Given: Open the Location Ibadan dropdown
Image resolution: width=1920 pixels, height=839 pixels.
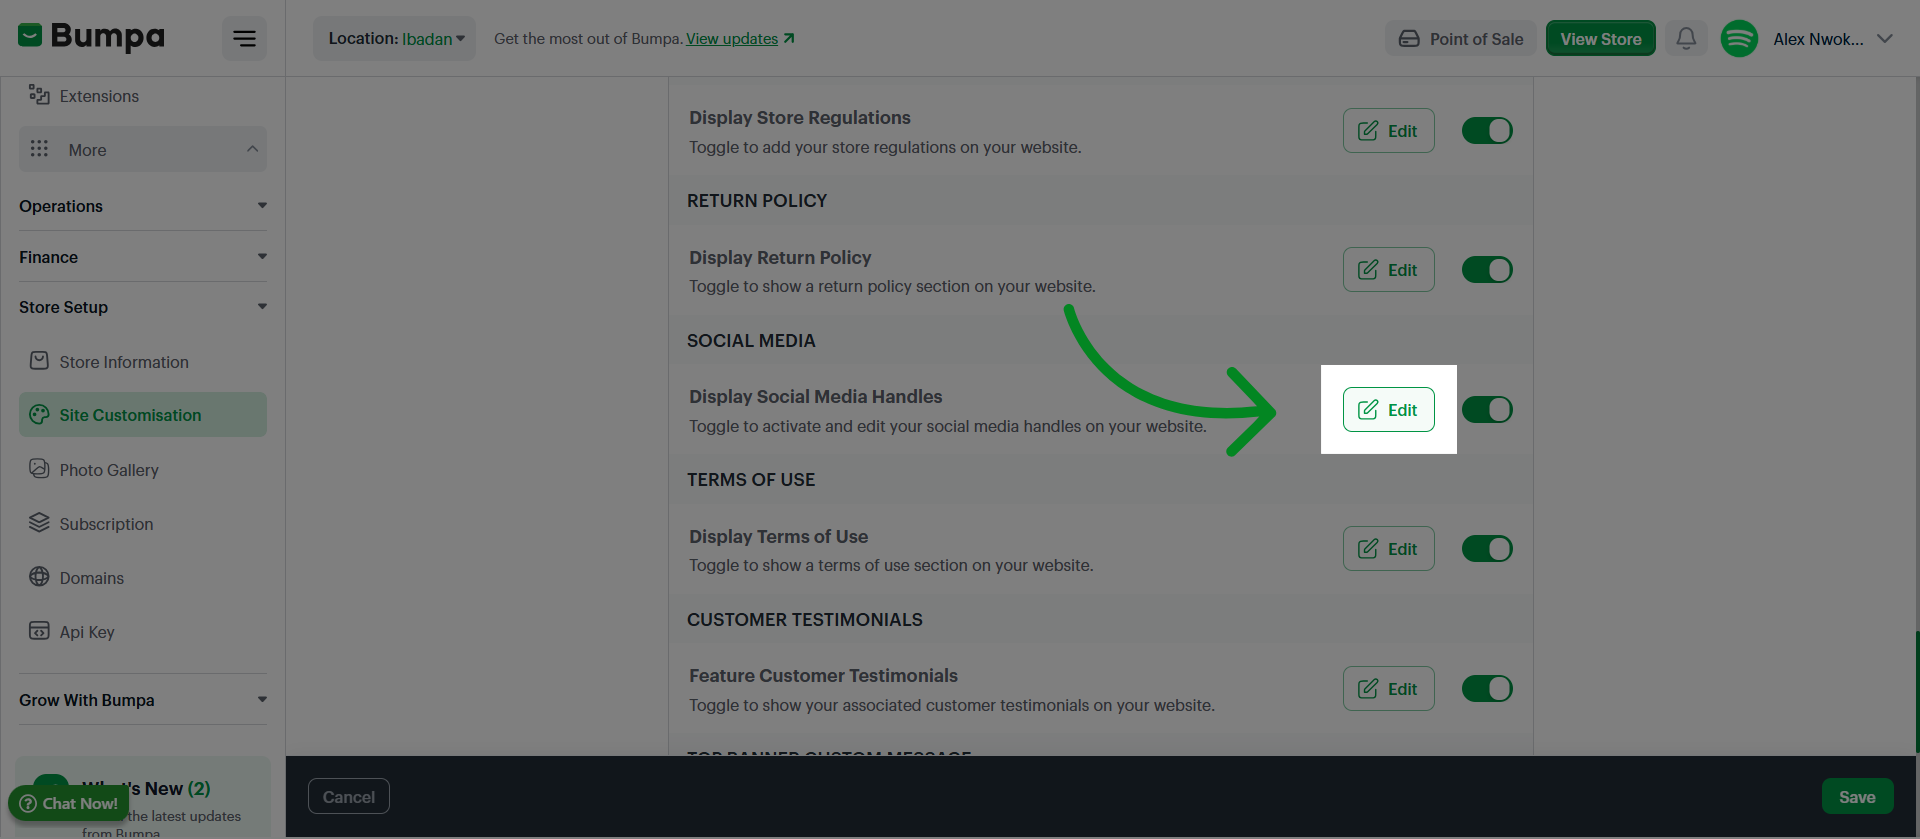Looking at the screenshot, I should 395,38.
